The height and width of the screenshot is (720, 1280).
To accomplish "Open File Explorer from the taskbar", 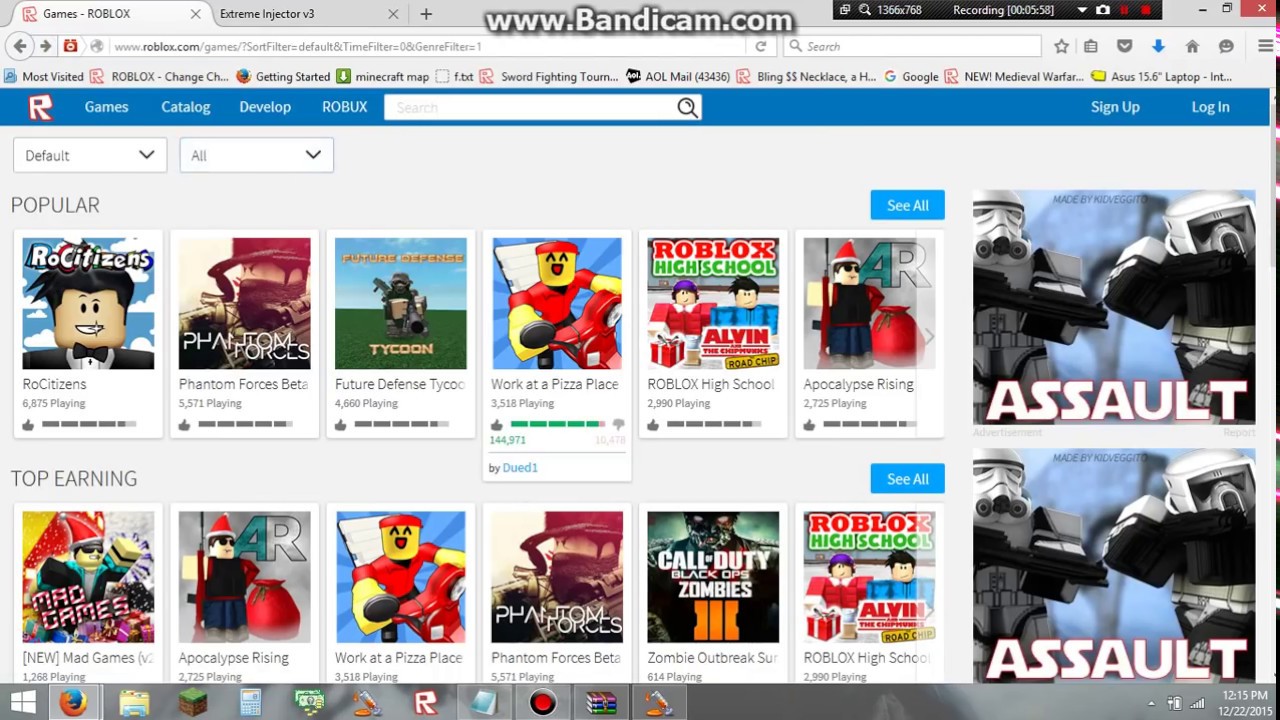I will [x=134, y=703].
